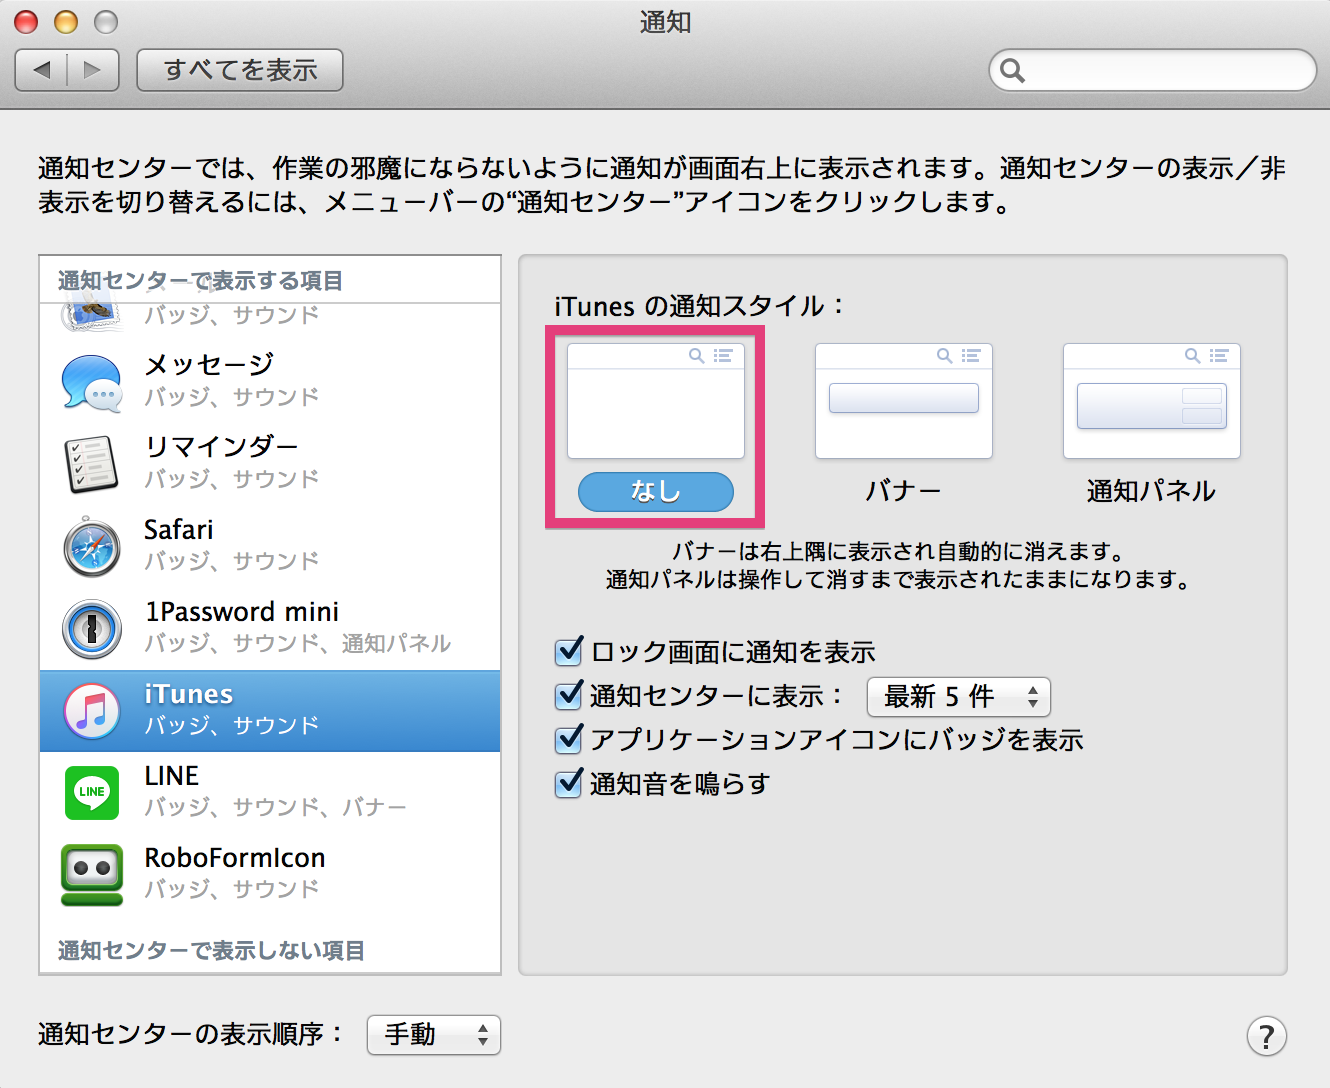Select the 通知パネル alert style thumbnail

[1152, 401]
